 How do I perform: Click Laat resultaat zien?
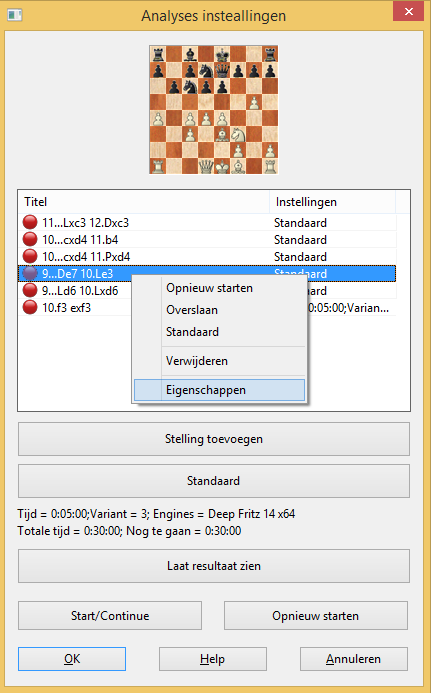click(214, 566)
